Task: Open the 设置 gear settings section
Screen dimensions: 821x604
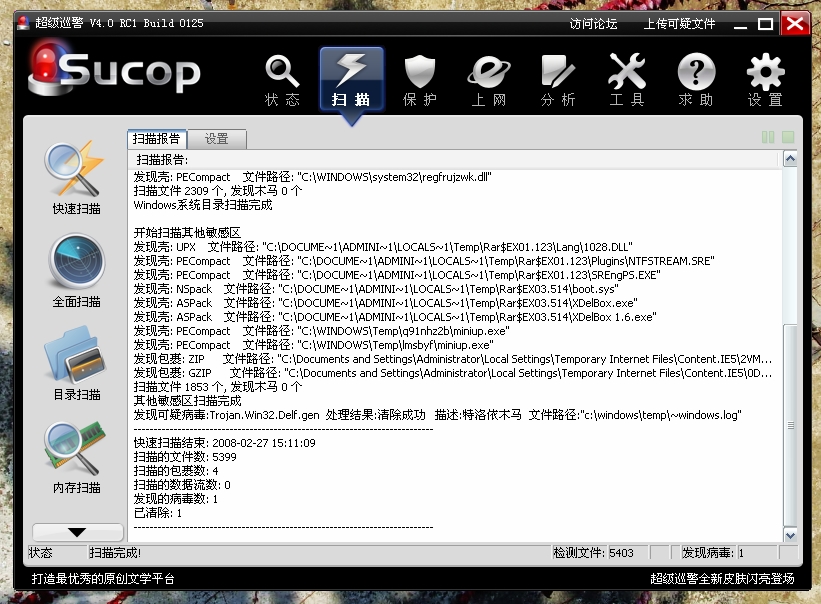Action: click(765, 80)
